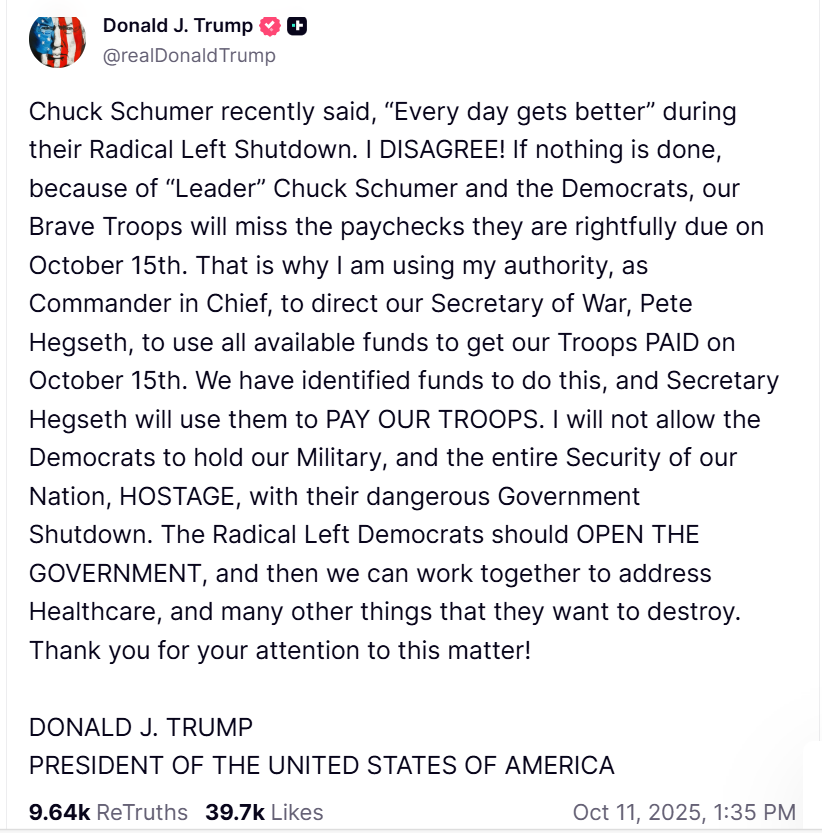Open the Donald J. Trump display name

[x=178, y=27]
